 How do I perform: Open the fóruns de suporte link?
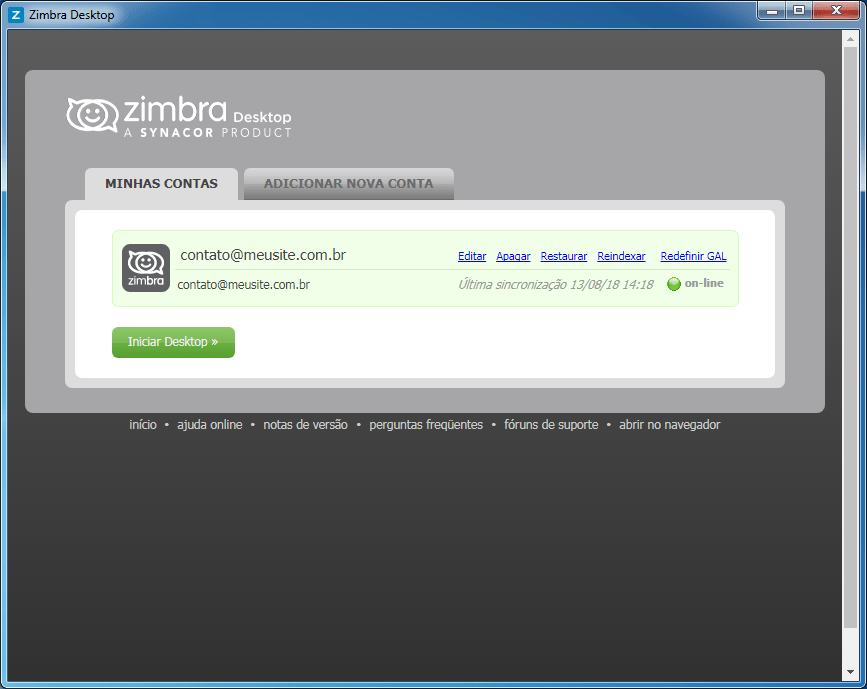tap(551, 425)
